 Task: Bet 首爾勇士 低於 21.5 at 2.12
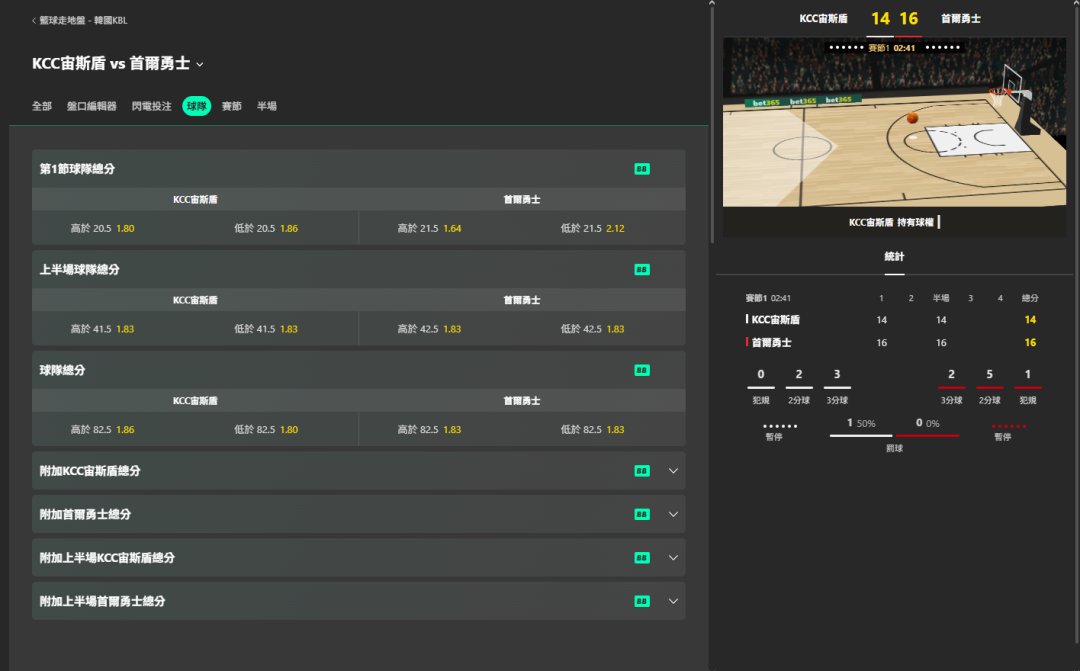[x=592, y=228]
